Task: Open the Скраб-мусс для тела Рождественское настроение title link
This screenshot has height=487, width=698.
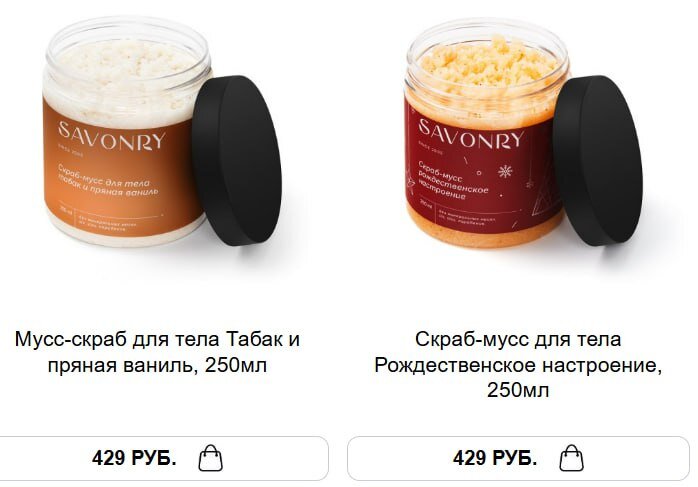Action: (x=518, y=365)
